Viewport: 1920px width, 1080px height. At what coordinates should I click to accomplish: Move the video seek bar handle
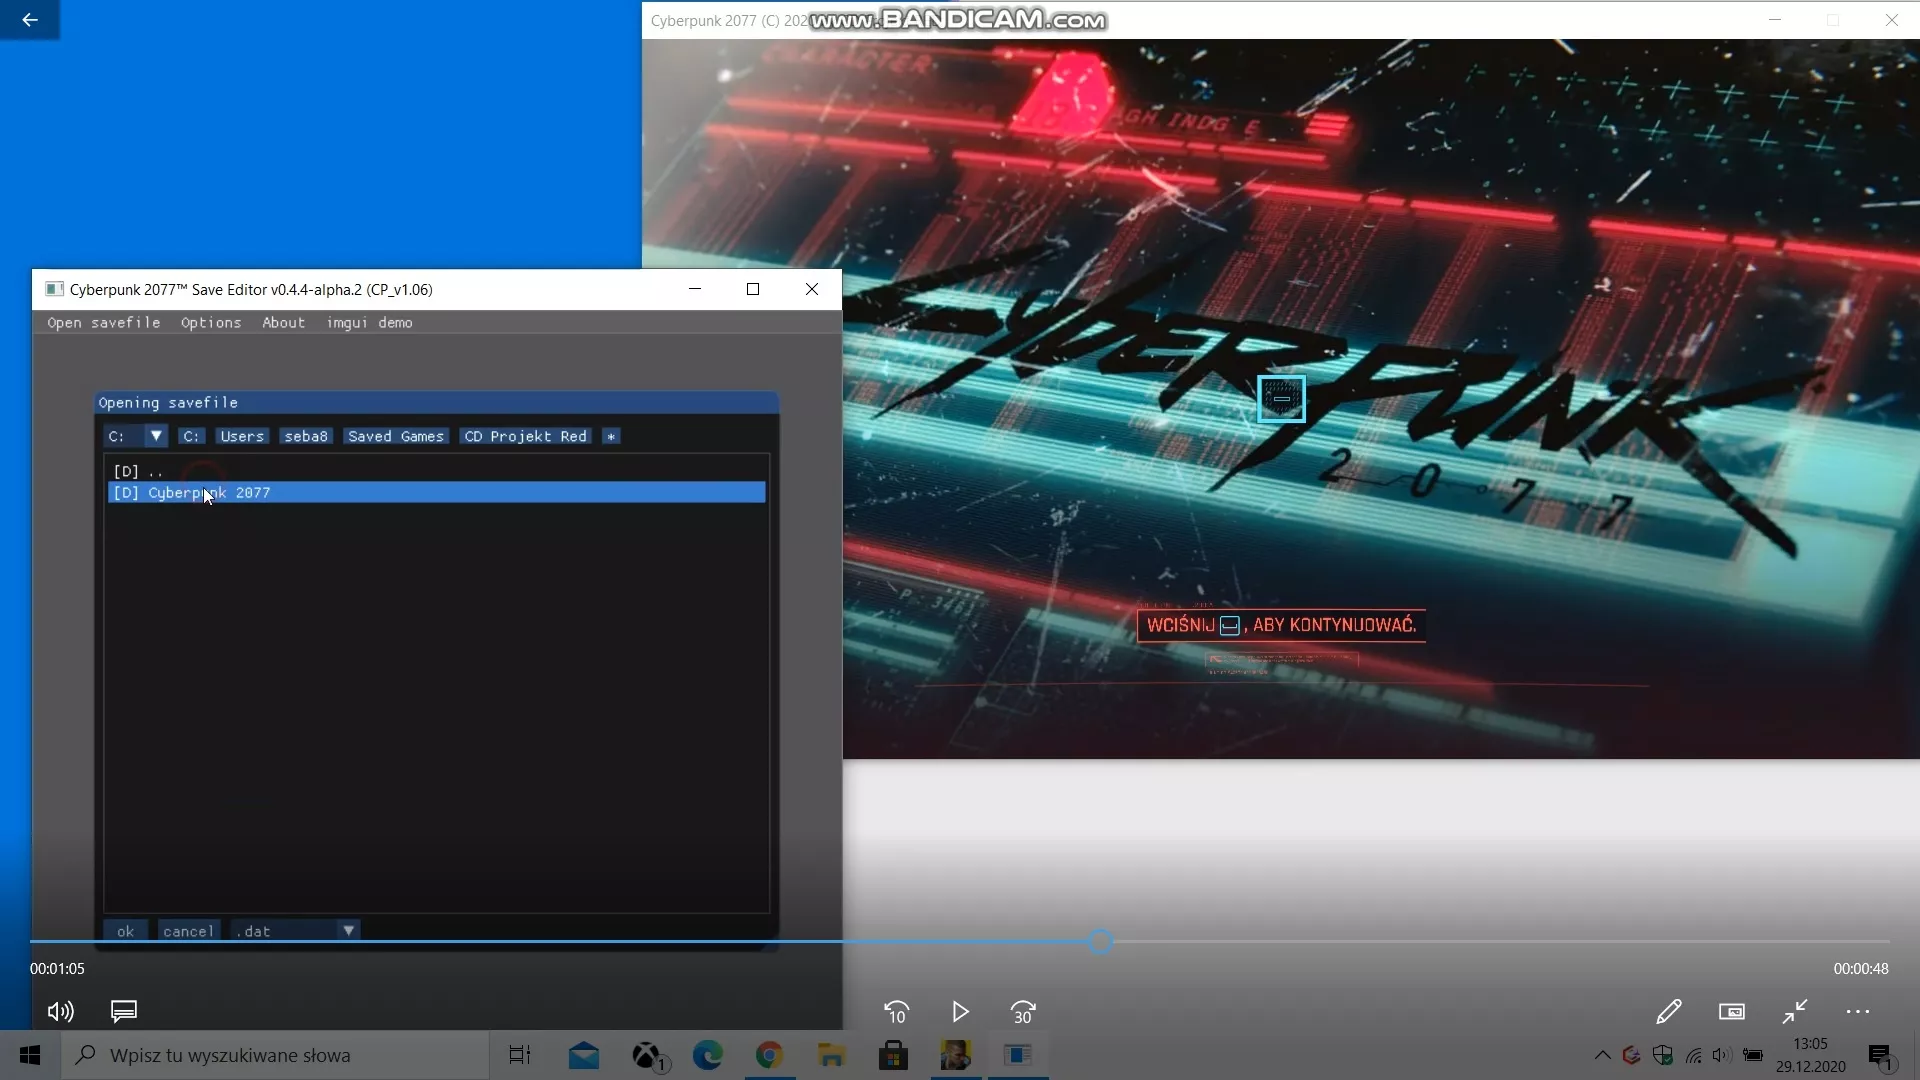[x=1101, y=941]
